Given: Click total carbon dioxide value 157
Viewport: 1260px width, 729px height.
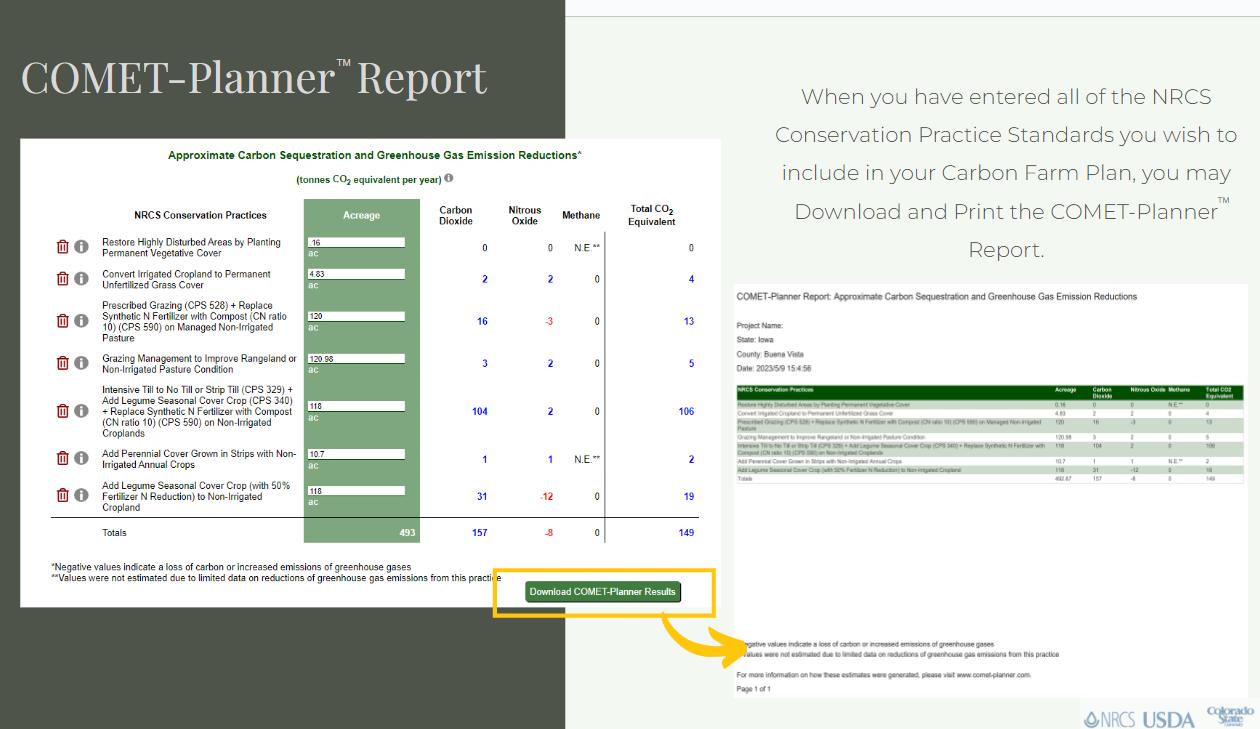Looking at the screenshot, I should (479, 532).
